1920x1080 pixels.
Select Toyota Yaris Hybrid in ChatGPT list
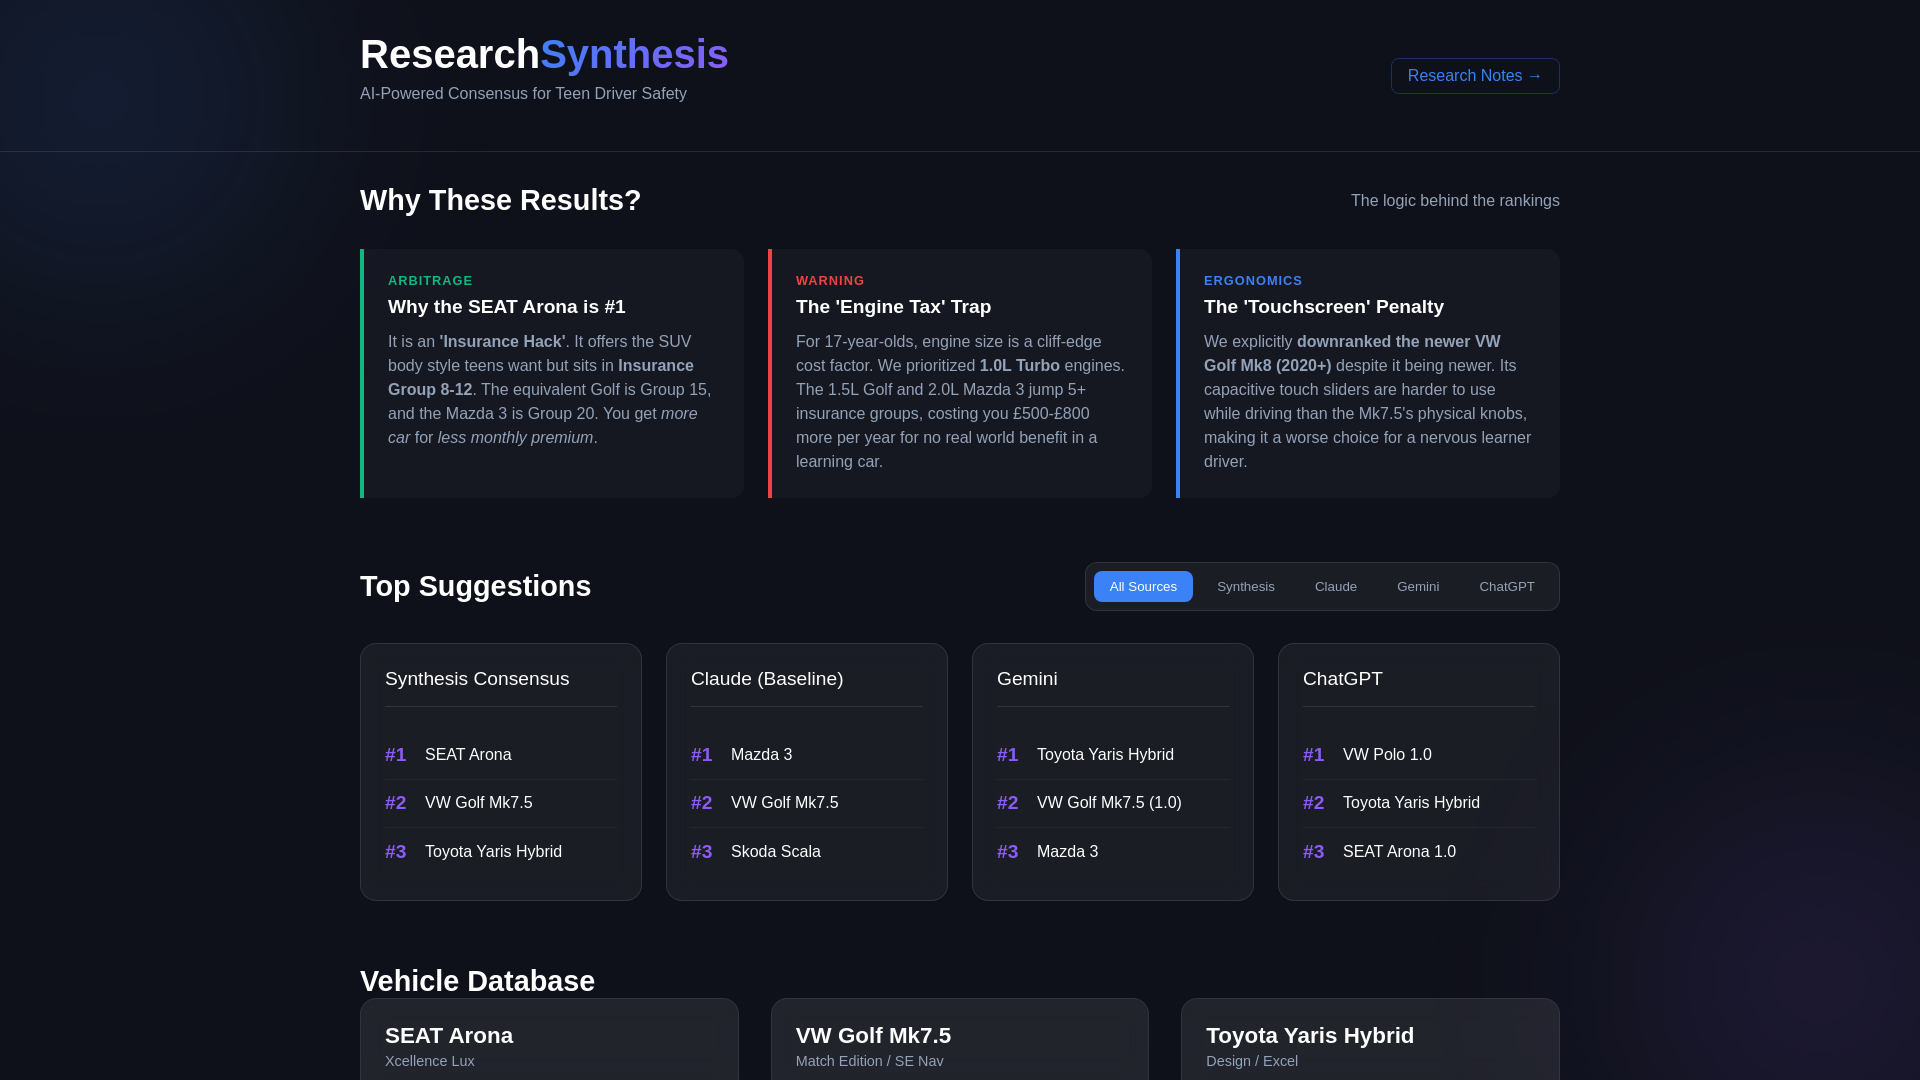click(1419, 803)
